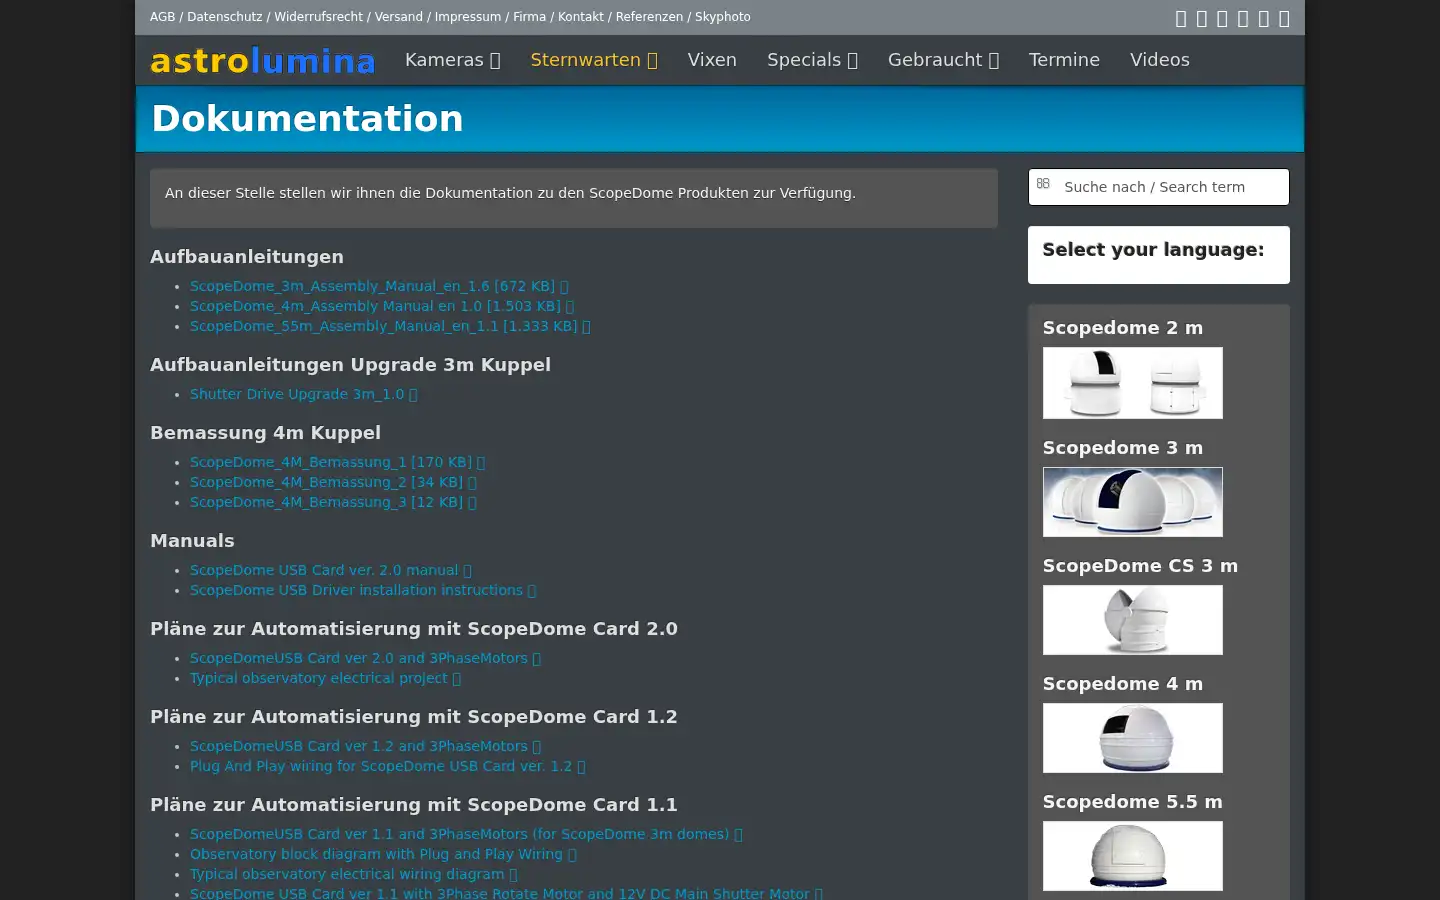Click icon after USB Card ver. 2.0 manual

(x=467, y=570)
